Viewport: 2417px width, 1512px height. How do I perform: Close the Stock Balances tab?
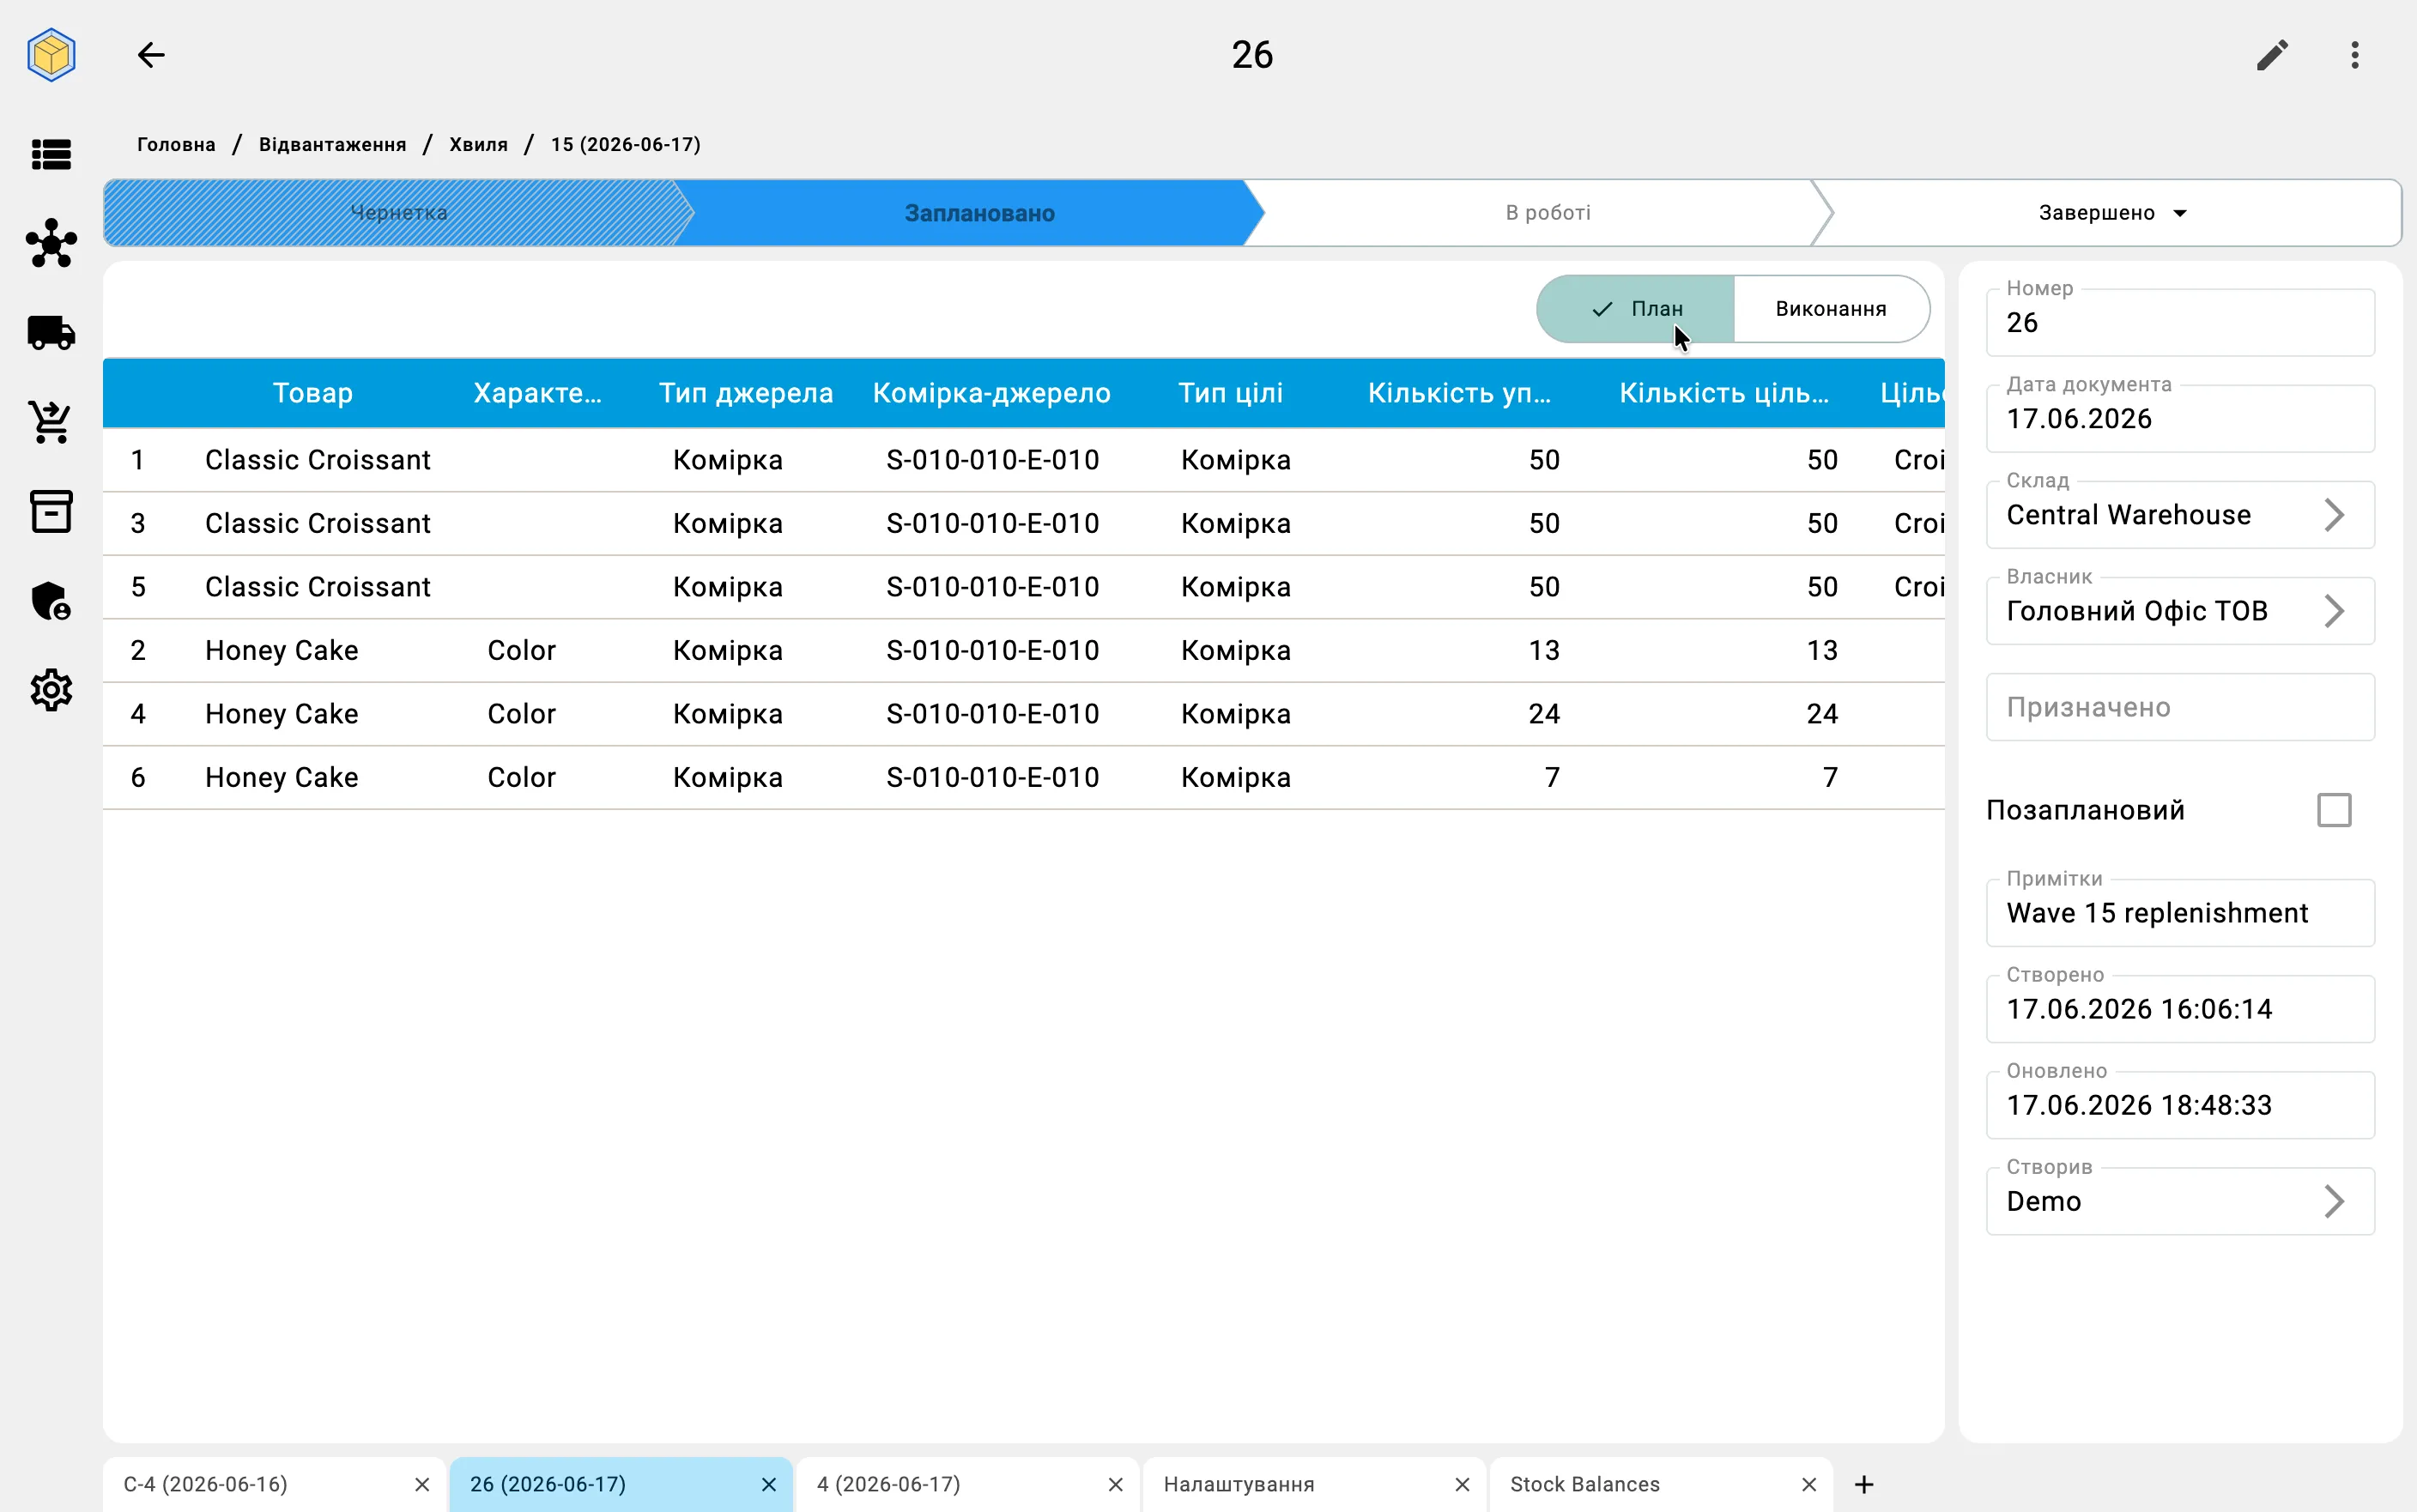coord(1808,1484)
